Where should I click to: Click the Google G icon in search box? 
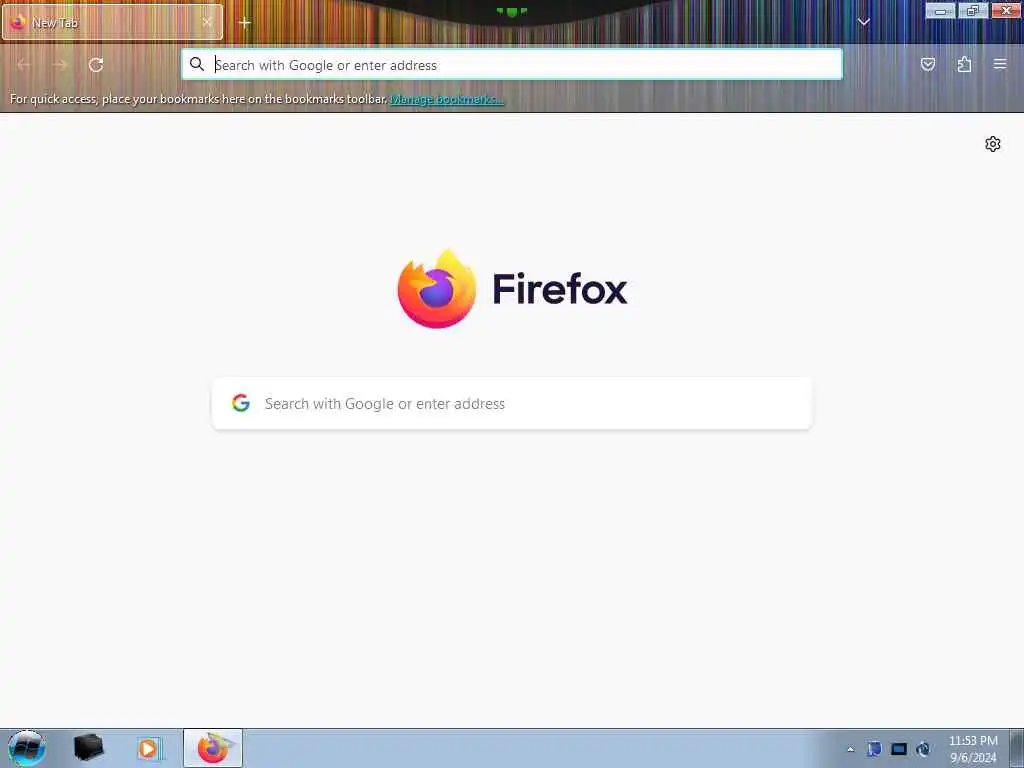coord(241,403)
